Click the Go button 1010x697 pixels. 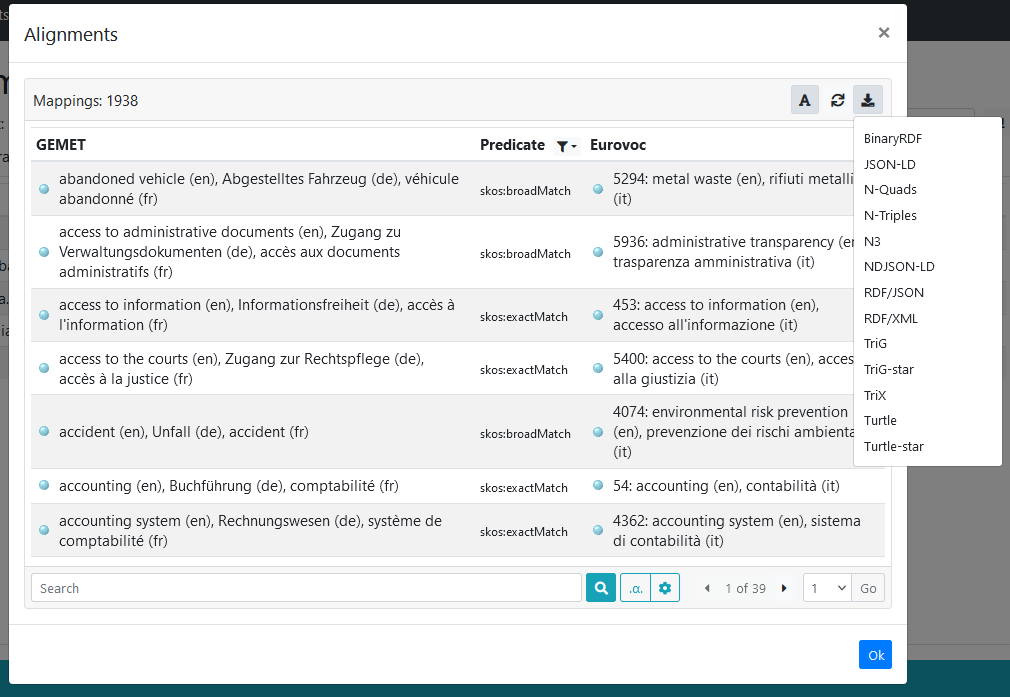tap(868, 587)
